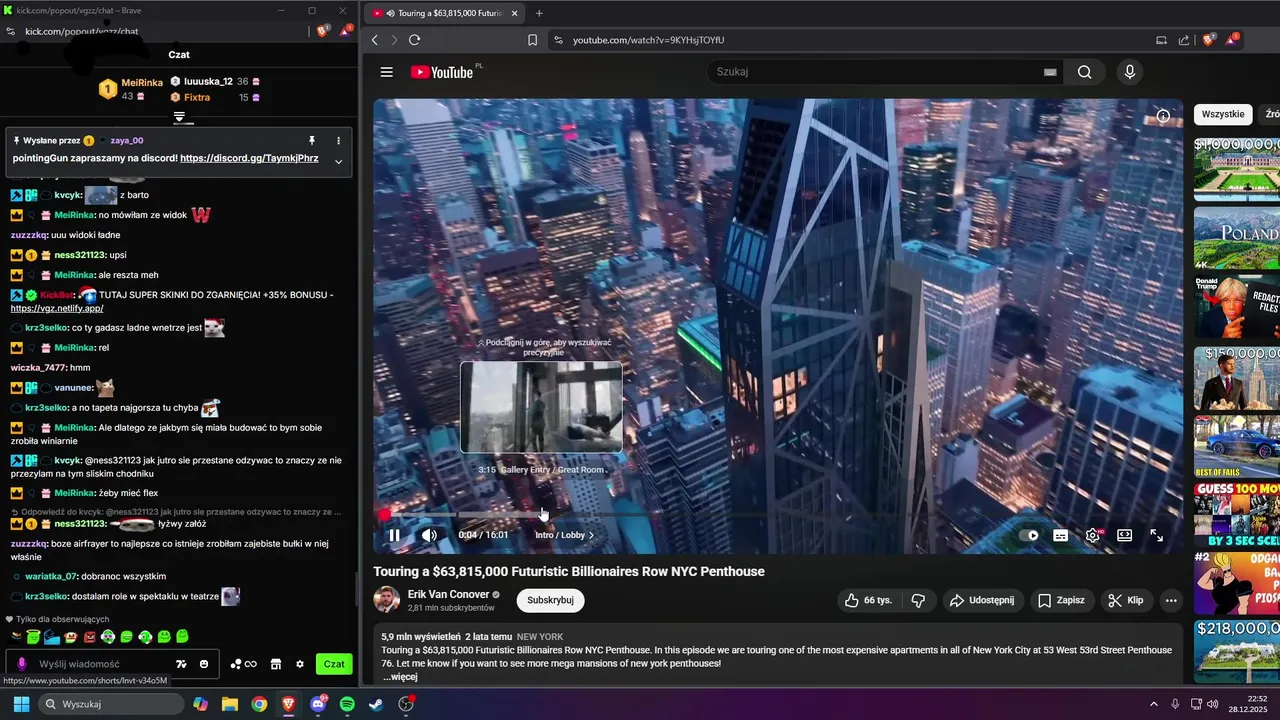Enter fullscreen in the video player
Viewport: 1280px width, 720px height.
[1156, 535]
